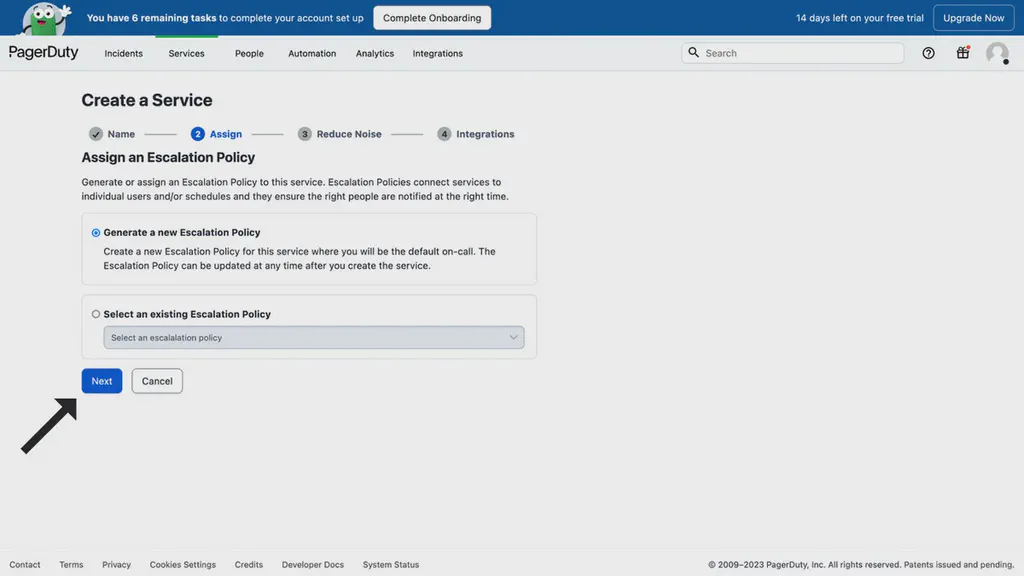The height and width of the screenshot is (576, 1024).
Task: Open help via the question mark icon
Action: point(928,53)
